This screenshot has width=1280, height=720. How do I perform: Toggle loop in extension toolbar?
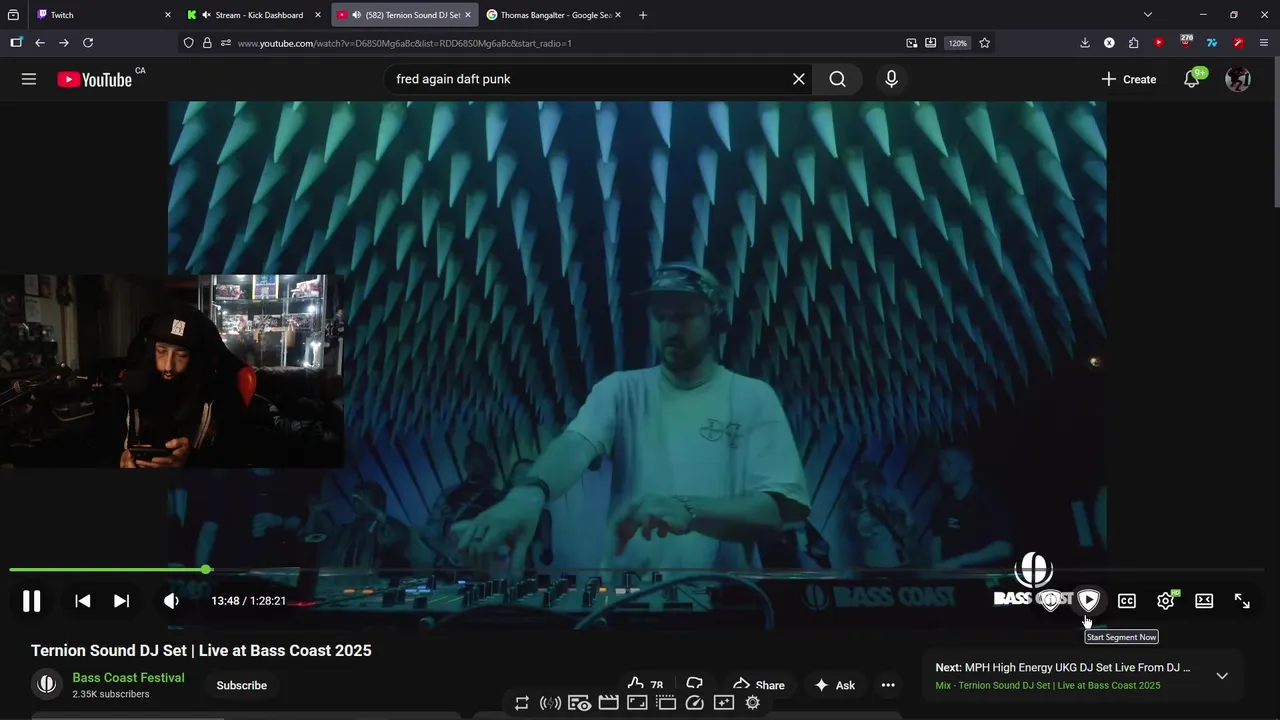(x=522, y=703)
